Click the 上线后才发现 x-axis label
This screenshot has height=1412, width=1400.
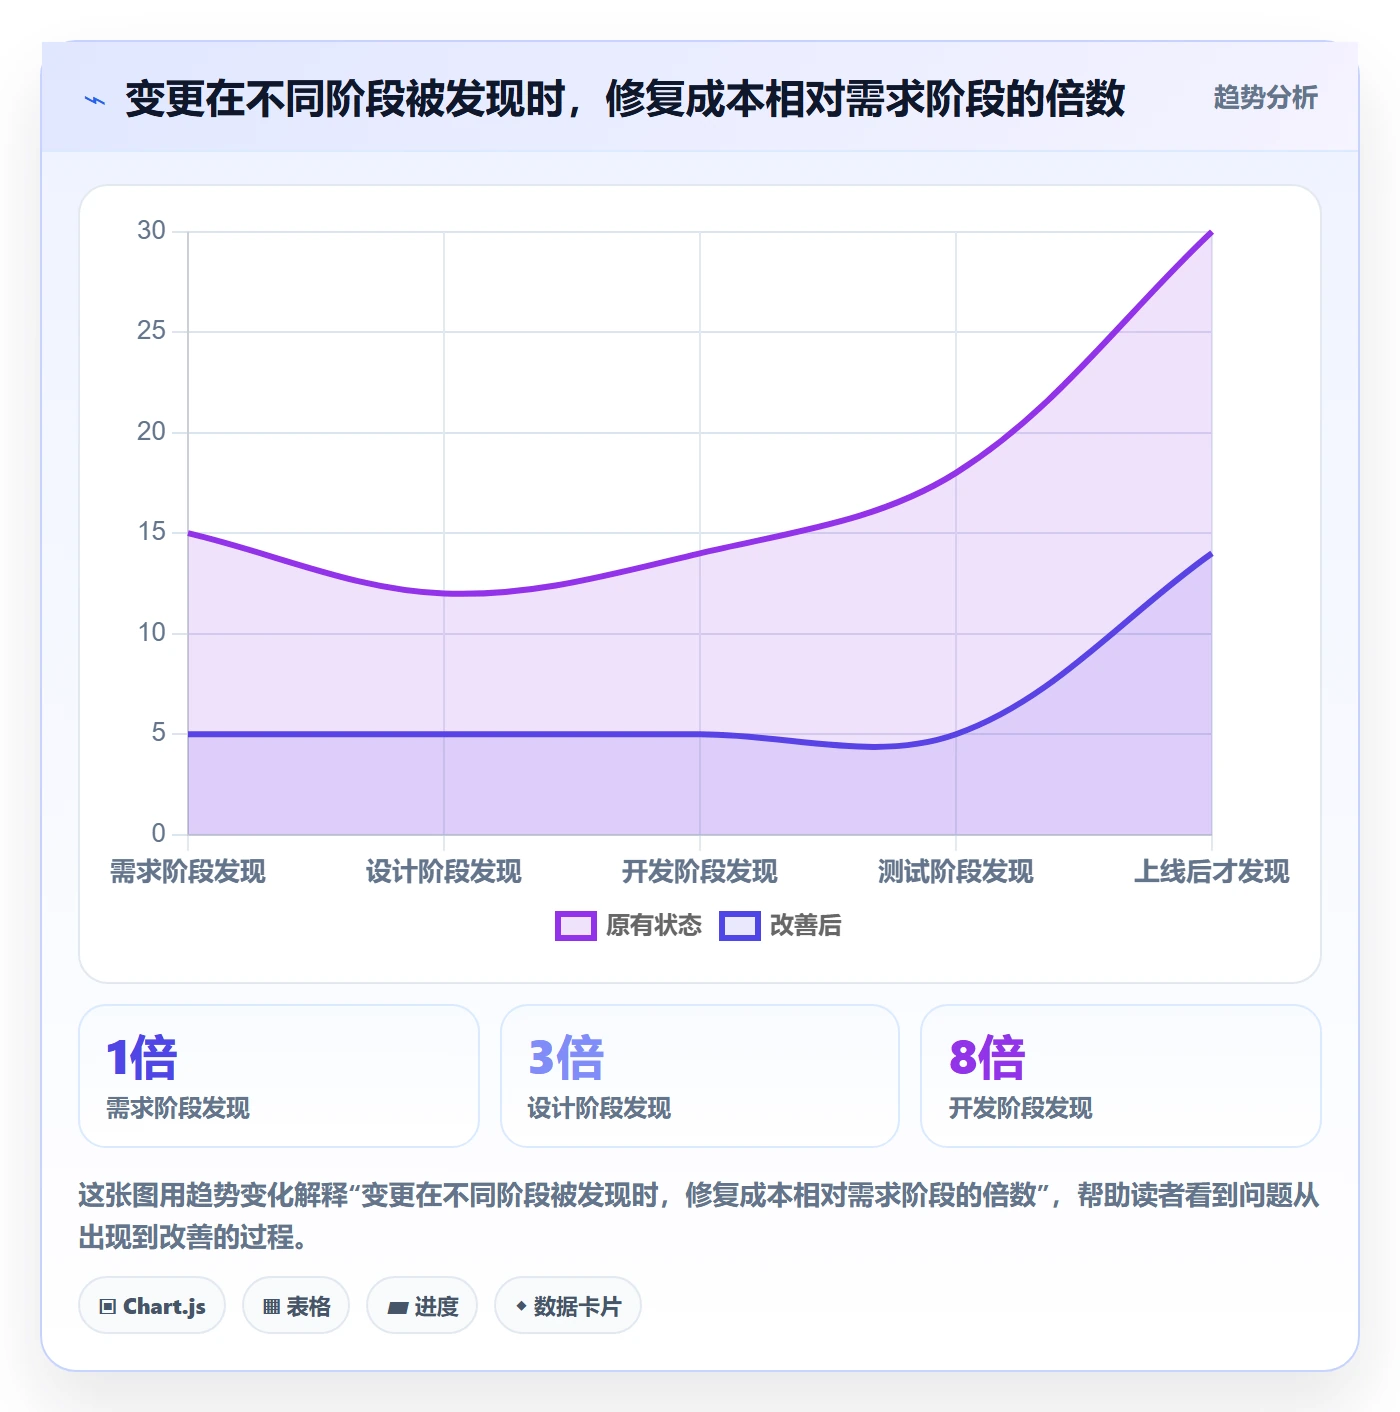point(1212,872)
